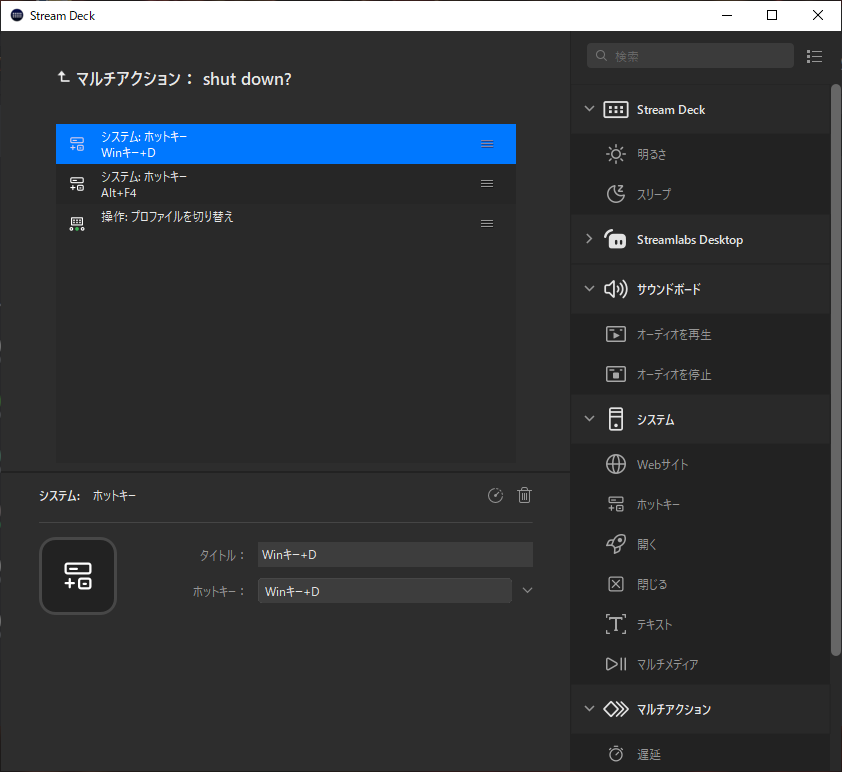842x772 pixels.
Task: Select the Alt+F4 hotkey action row
Action: (285, 184)
